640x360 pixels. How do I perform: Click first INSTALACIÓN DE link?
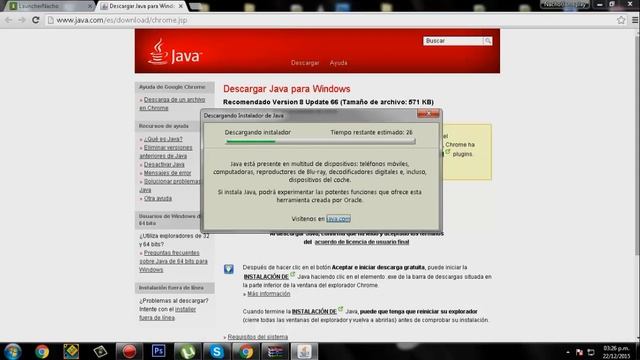[x=266, y=277]
